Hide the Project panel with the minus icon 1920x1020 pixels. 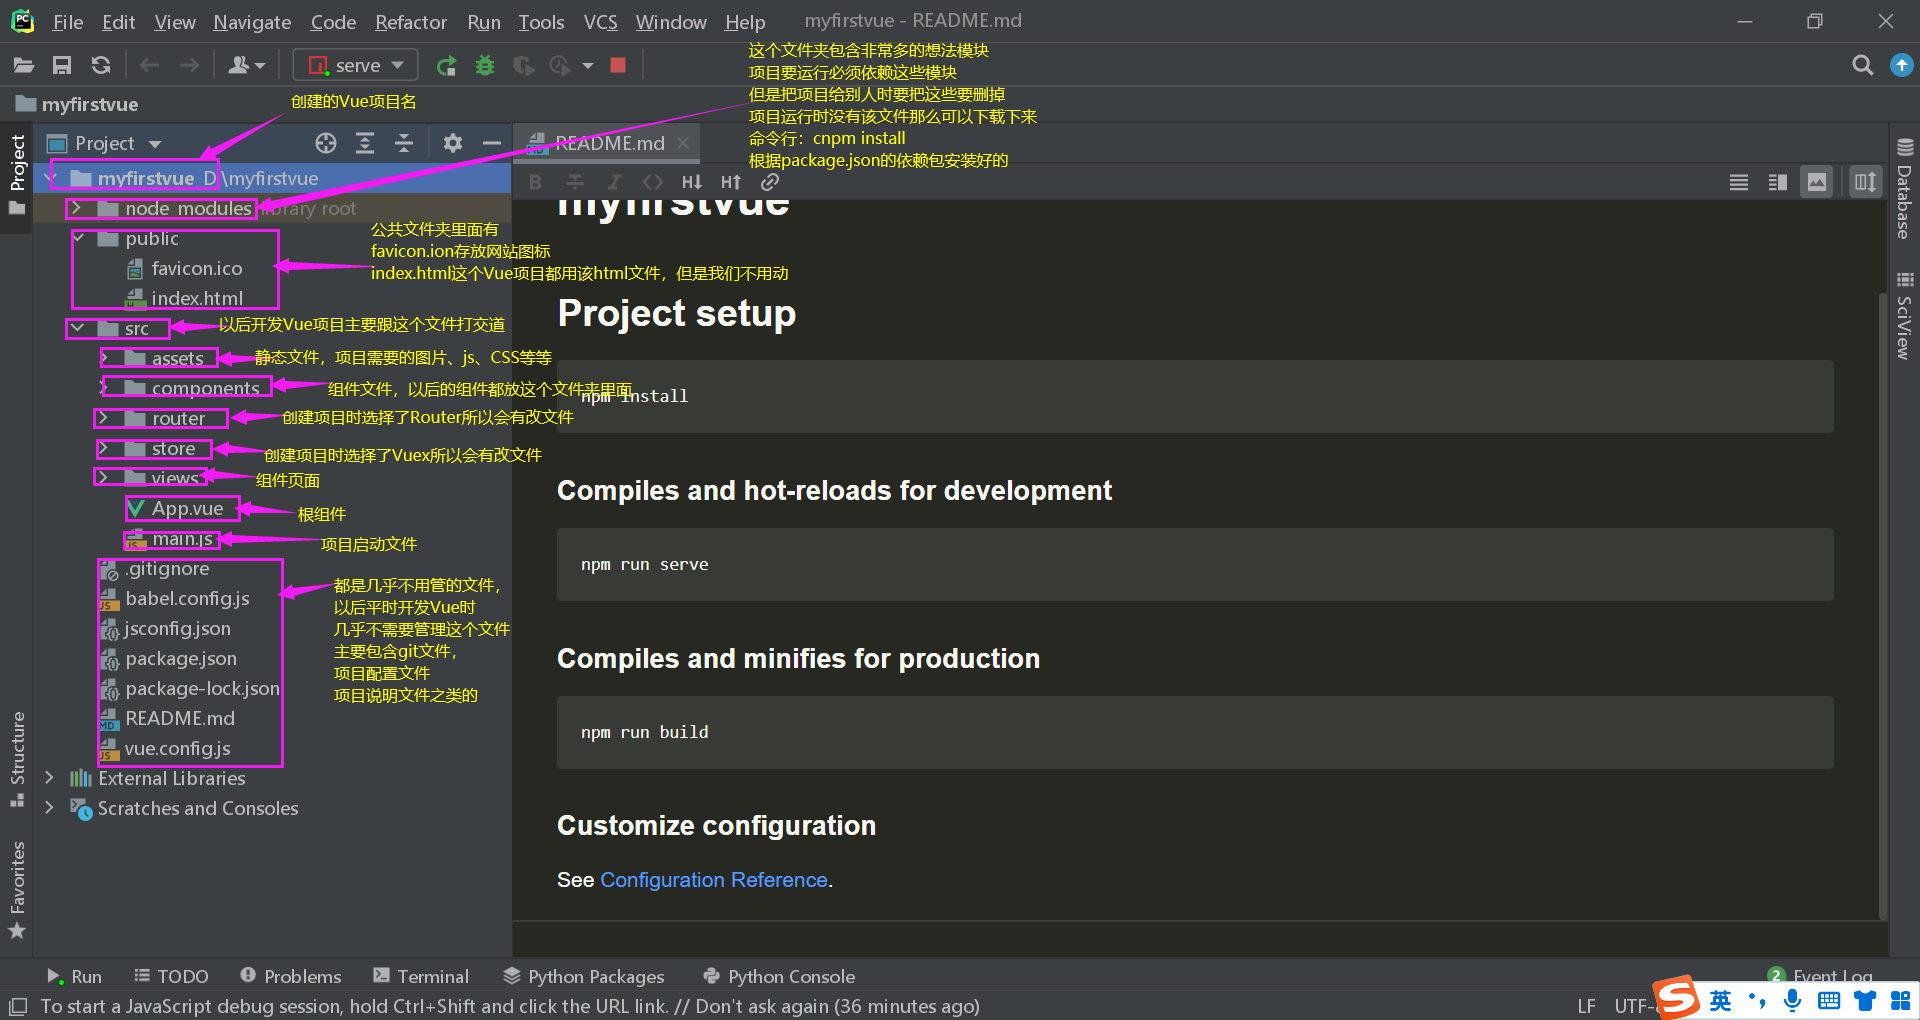click(x=491, y=143)
